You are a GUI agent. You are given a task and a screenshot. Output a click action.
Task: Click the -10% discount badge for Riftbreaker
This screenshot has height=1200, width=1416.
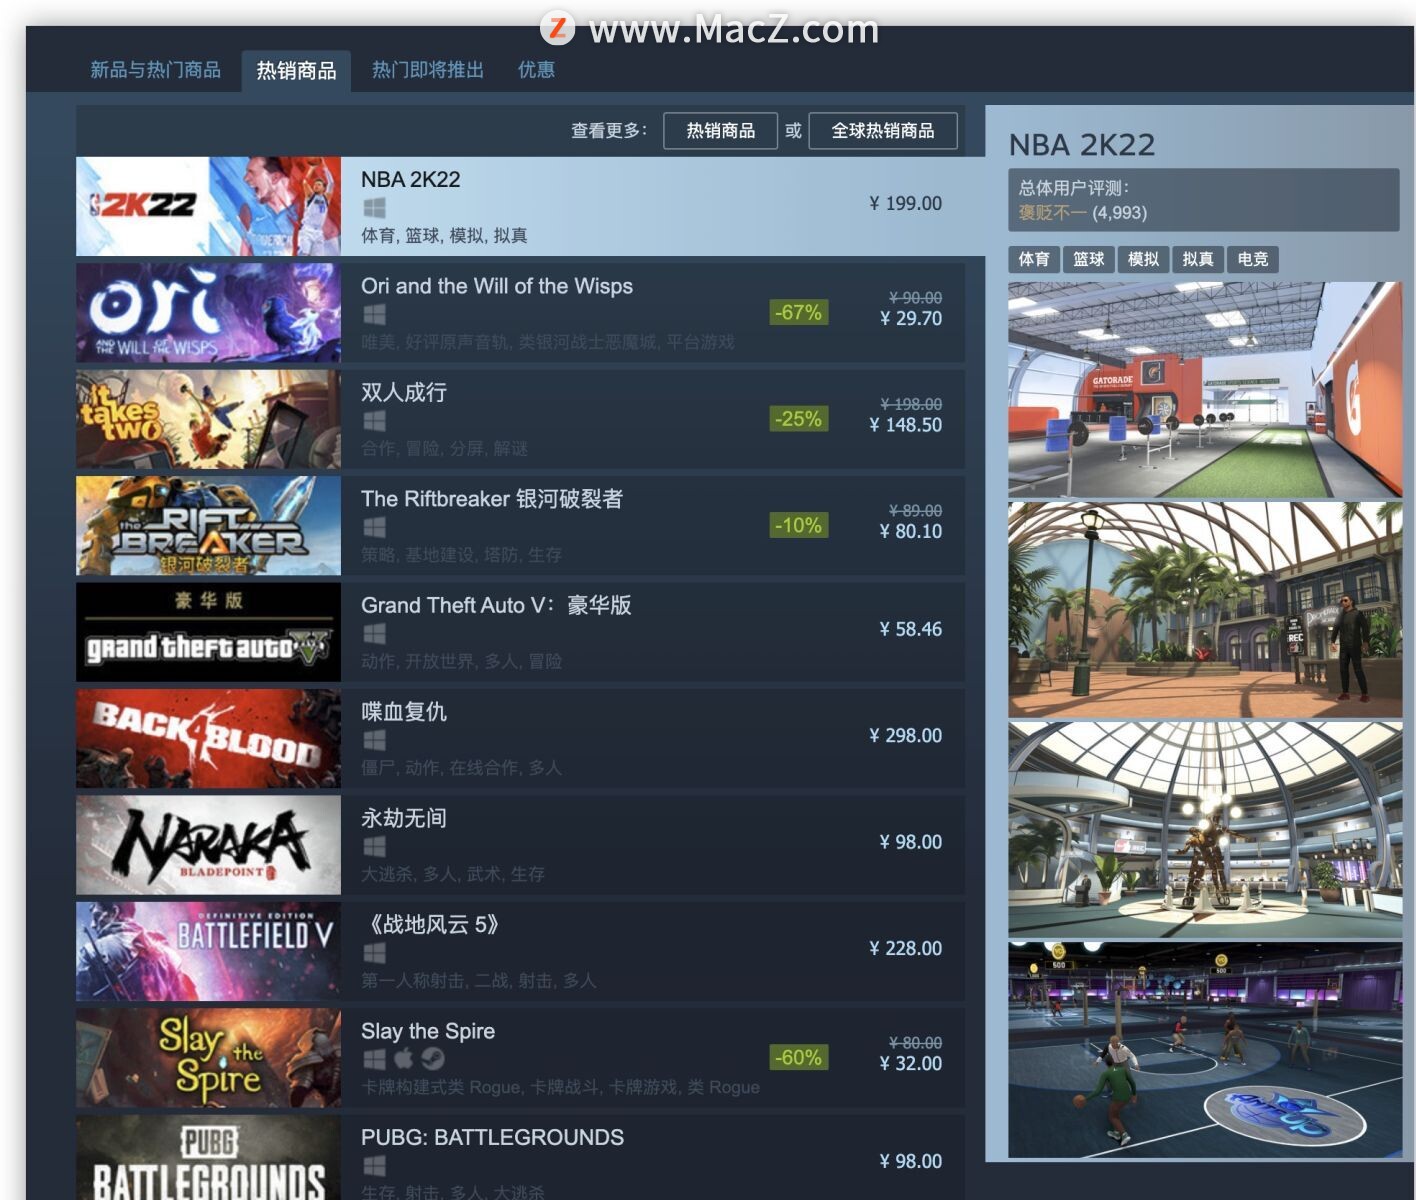pos(798,526)
